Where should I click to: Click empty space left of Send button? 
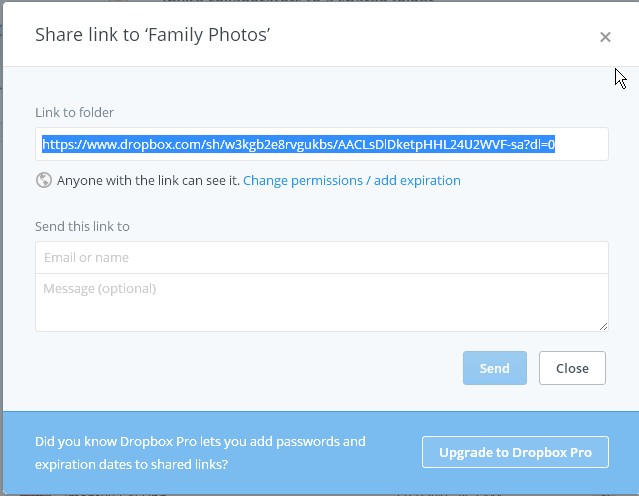tap(250, 368)
